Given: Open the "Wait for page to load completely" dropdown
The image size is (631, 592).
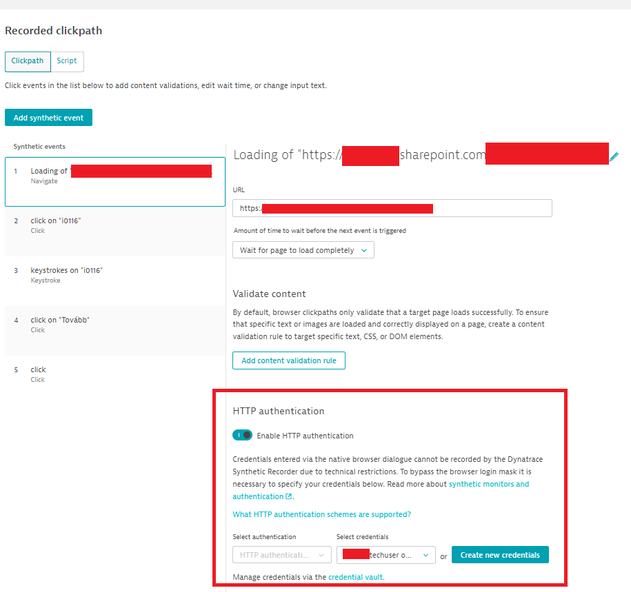Looking at the screenshot, I should point(303,250).
